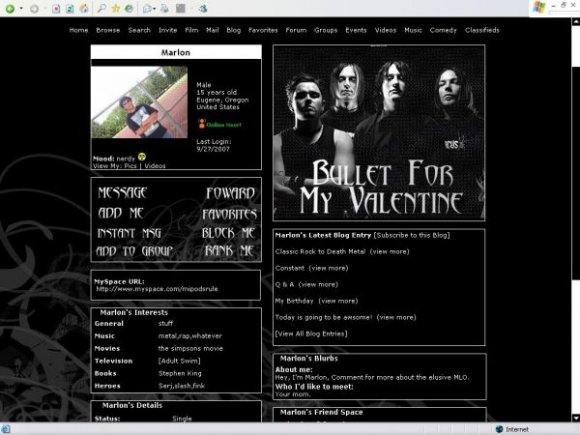View Marlon's Pics link
Viewport: 580px width, 435px height.
tap(130, 166)
